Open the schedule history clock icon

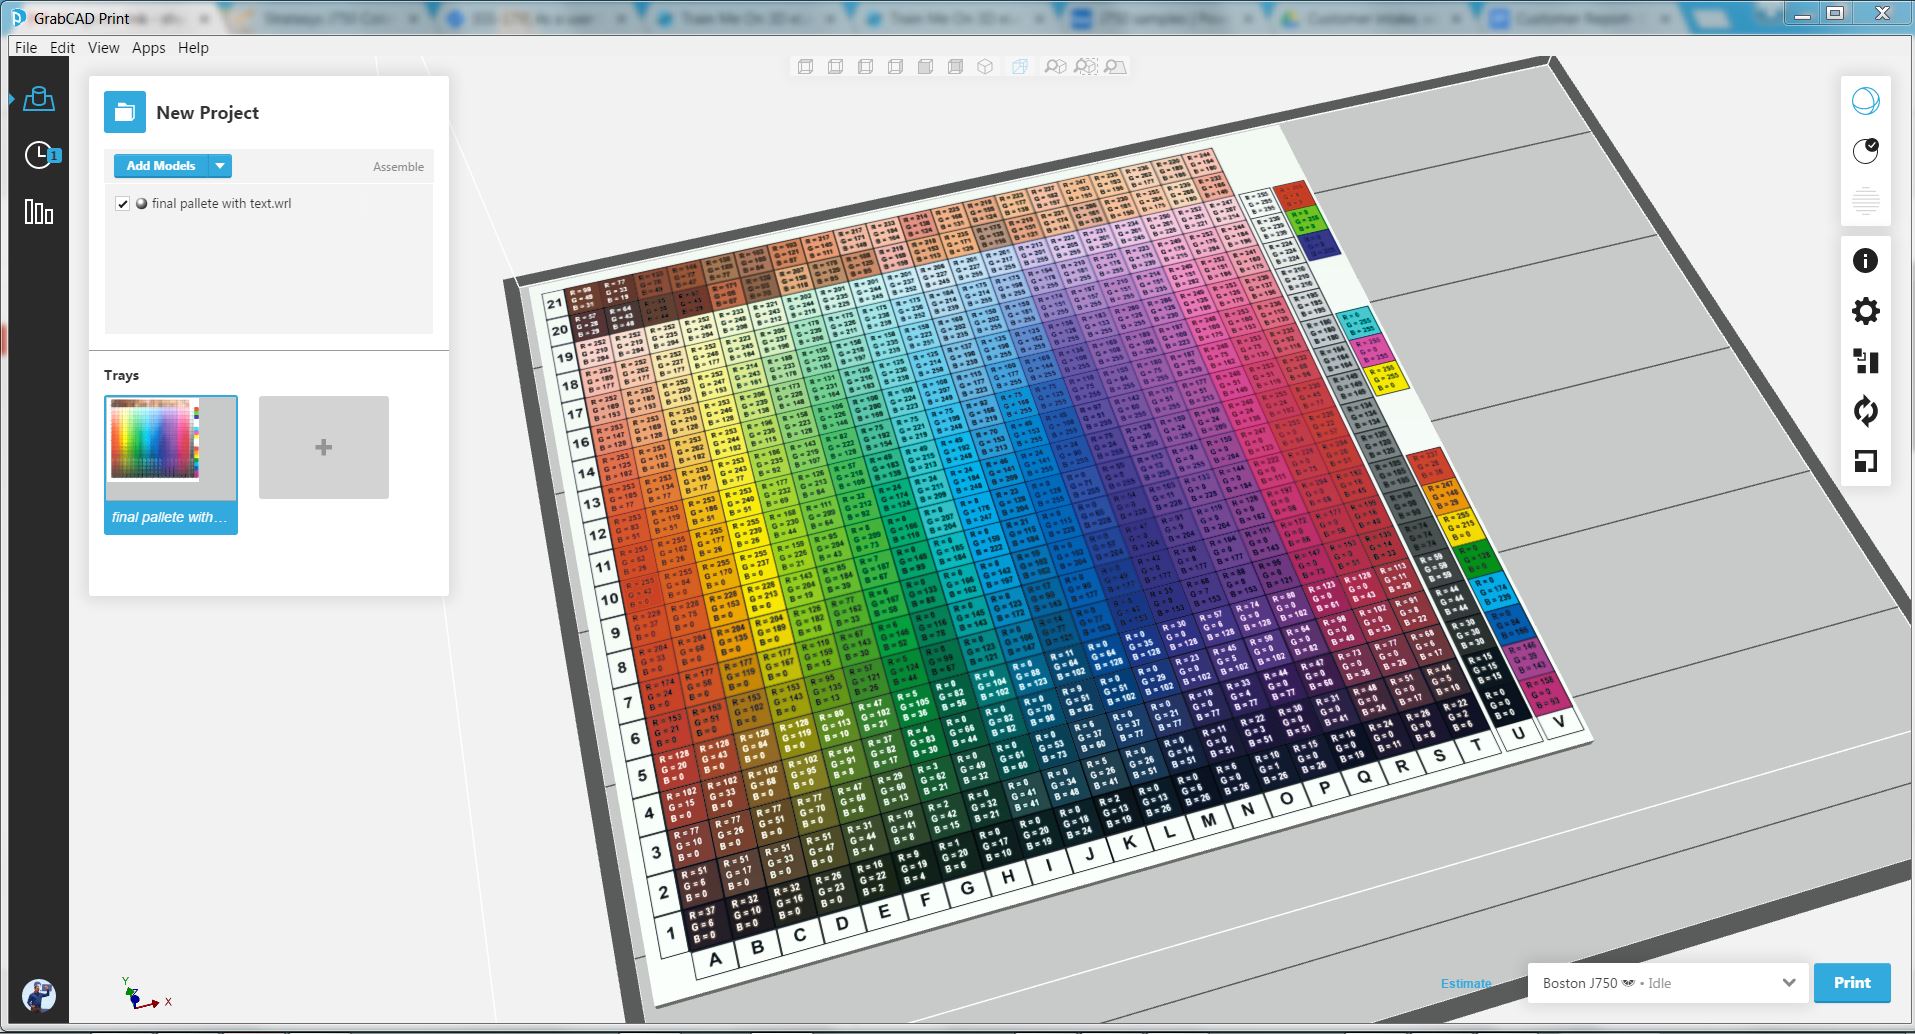(38, 155)
